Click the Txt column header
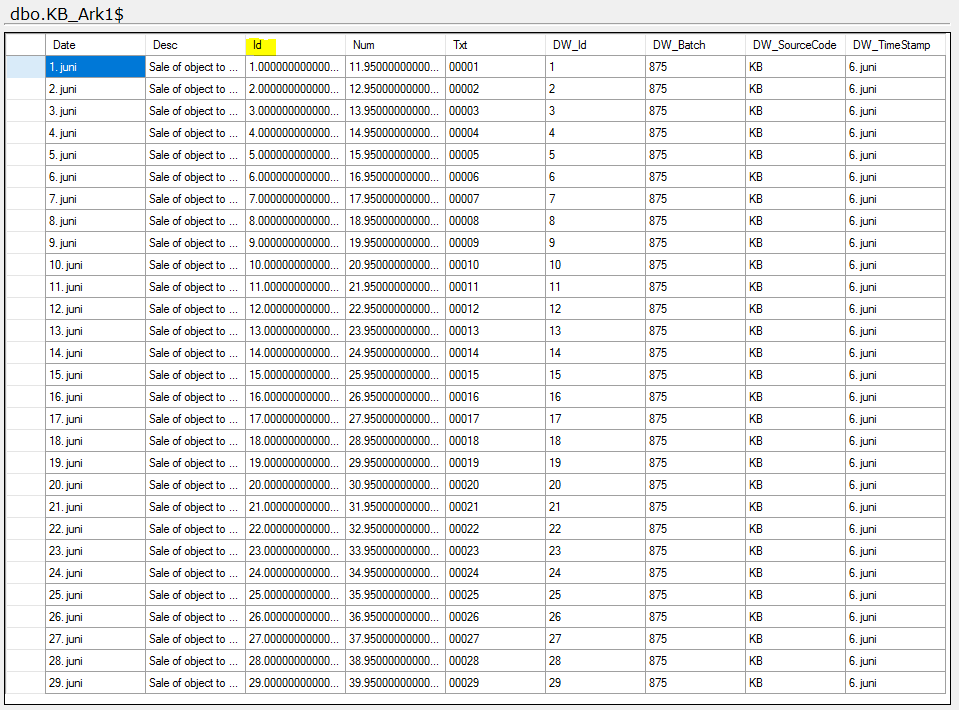 tap(495, 45)
